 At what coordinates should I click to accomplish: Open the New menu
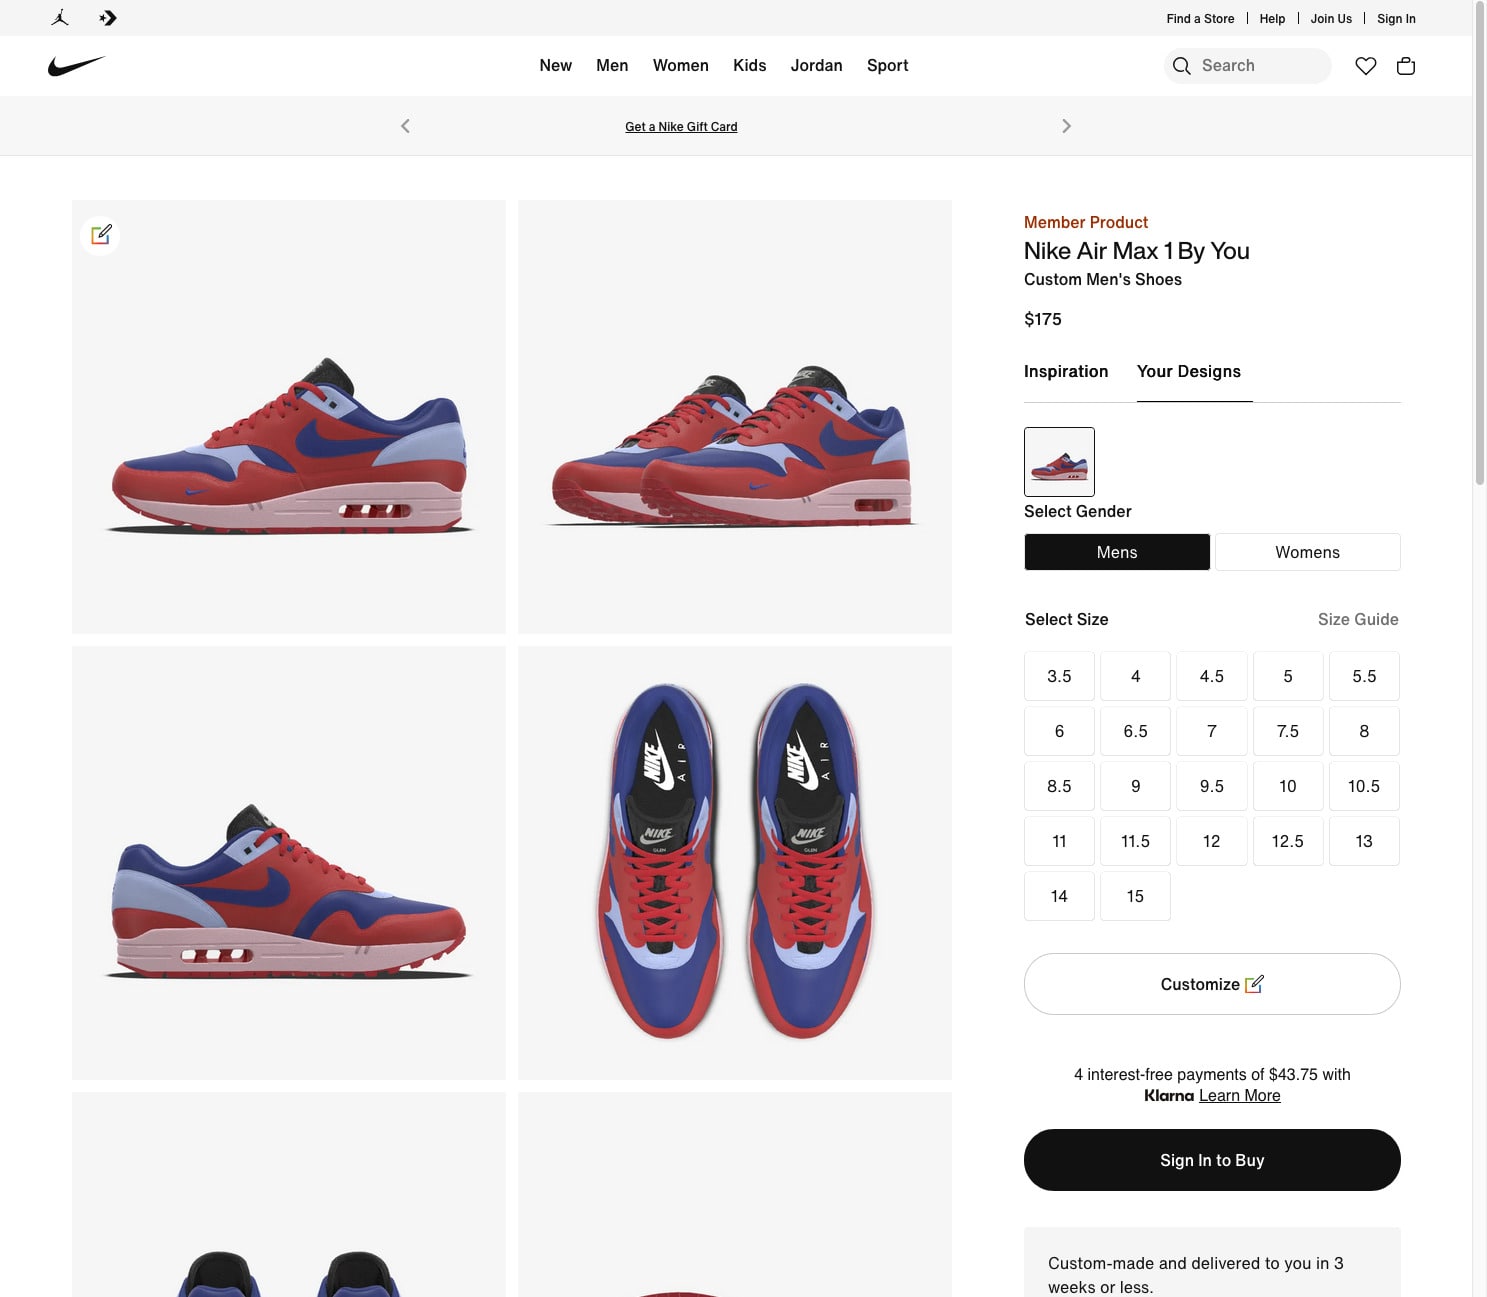pyautogui.click(x=555, y=65)
